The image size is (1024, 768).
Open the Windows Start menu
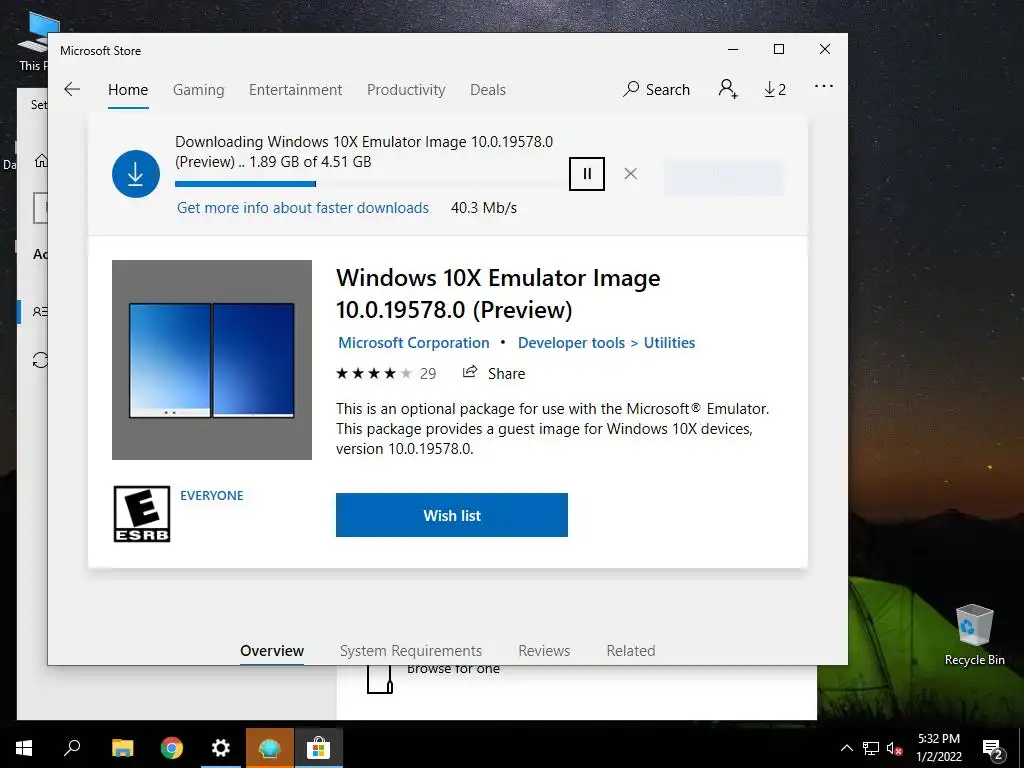[x=24, y=748]
